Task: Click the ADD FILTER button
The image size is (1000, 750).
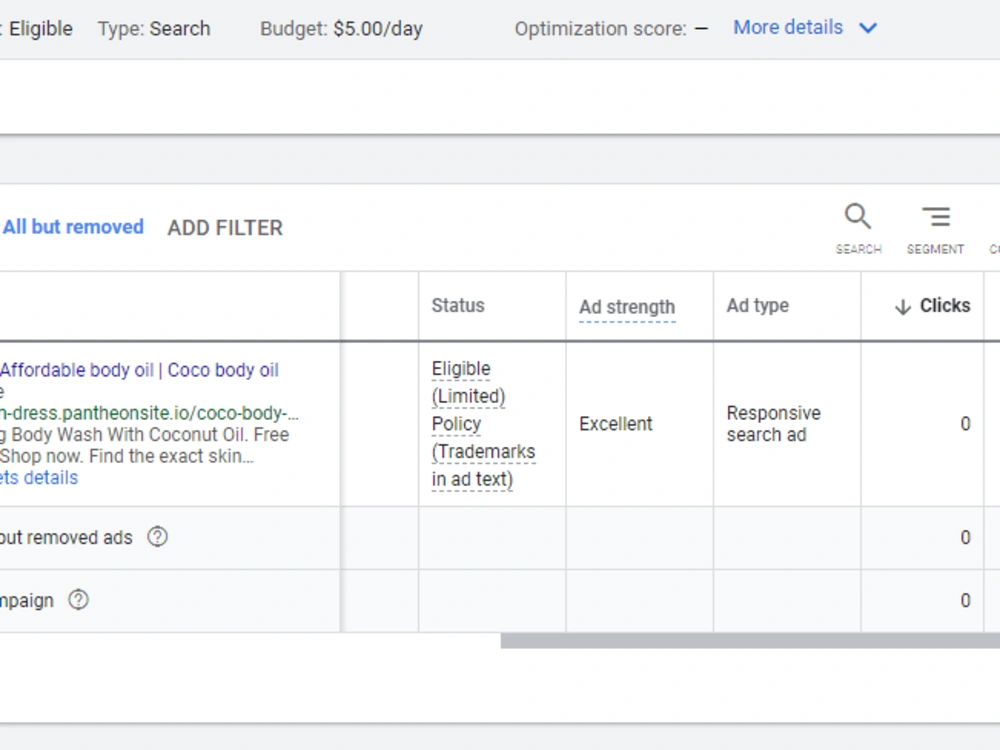Action: click(224, 228)
